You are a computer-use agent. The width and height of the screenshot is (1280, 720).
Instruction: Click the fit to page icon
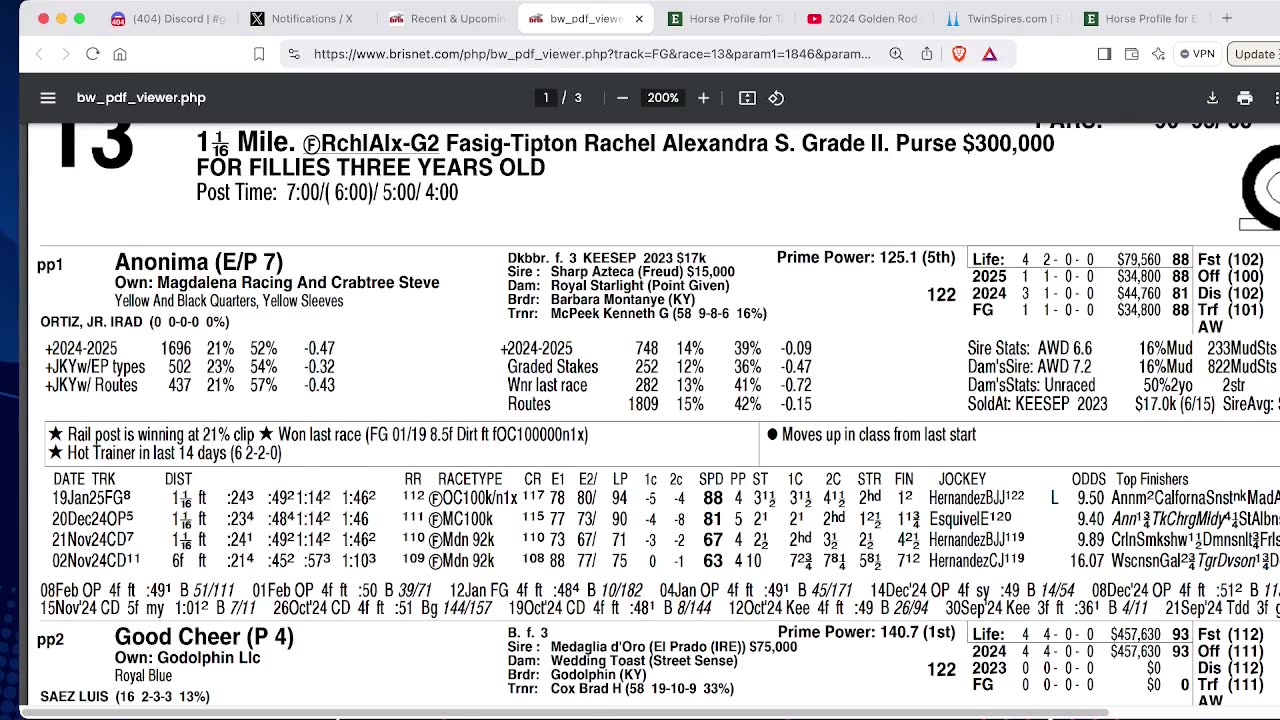747,98
